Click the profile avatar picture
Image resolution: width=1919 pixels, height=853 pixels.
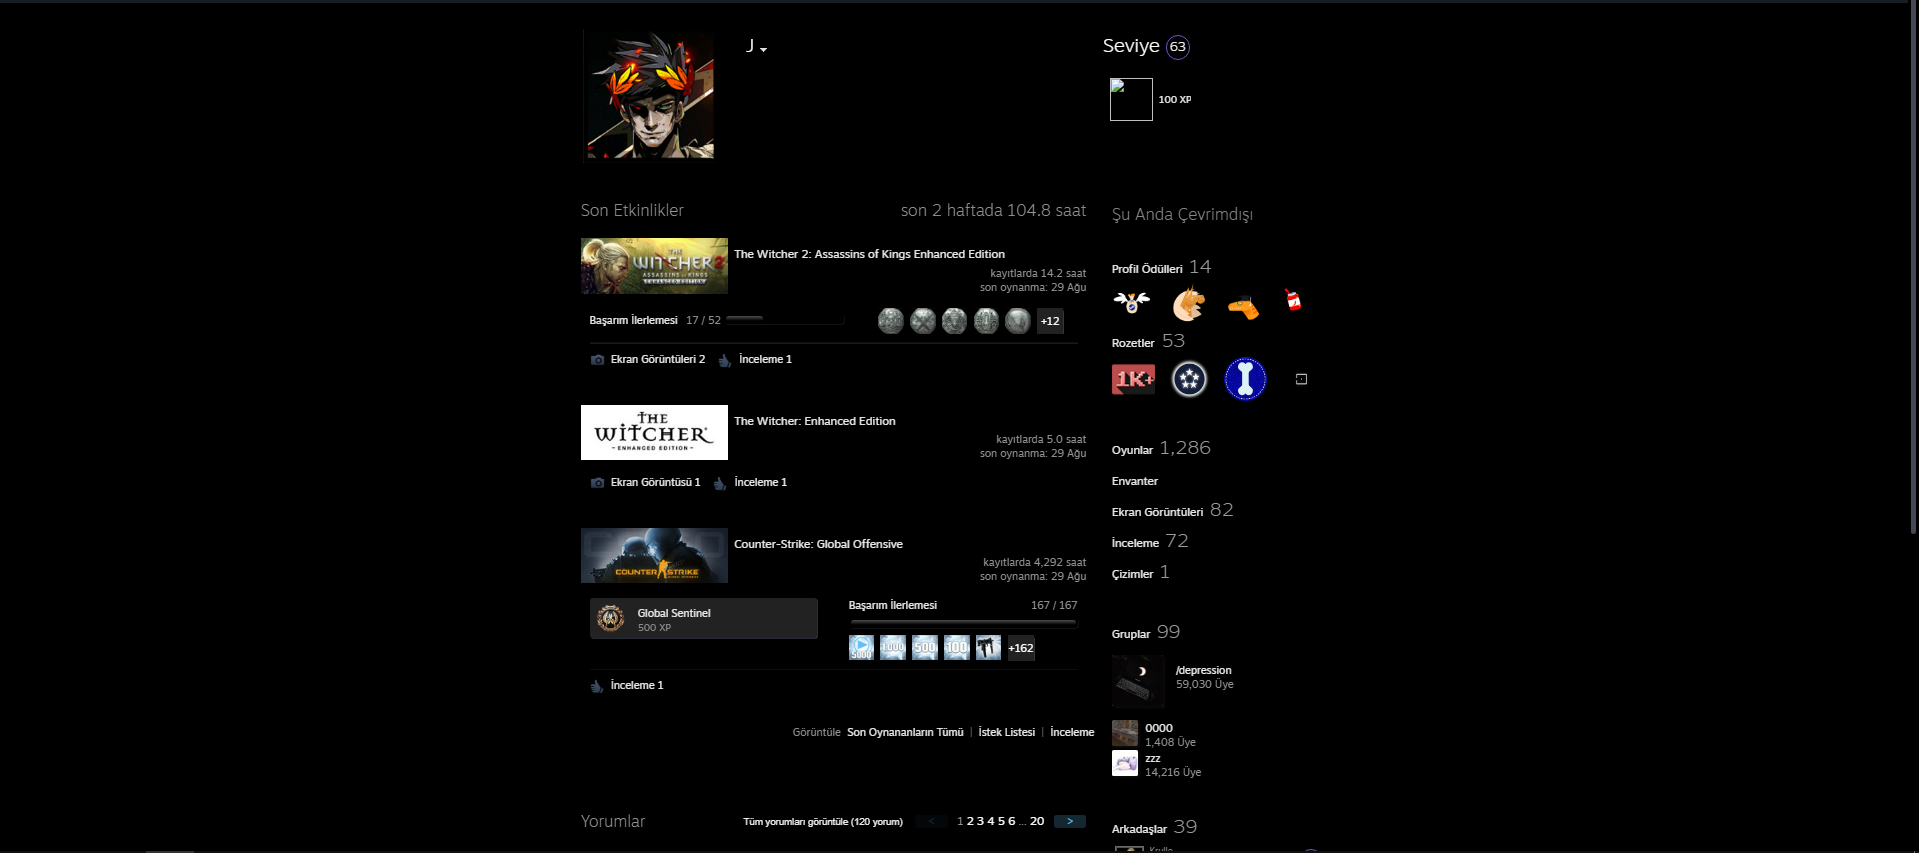point(650,94)
